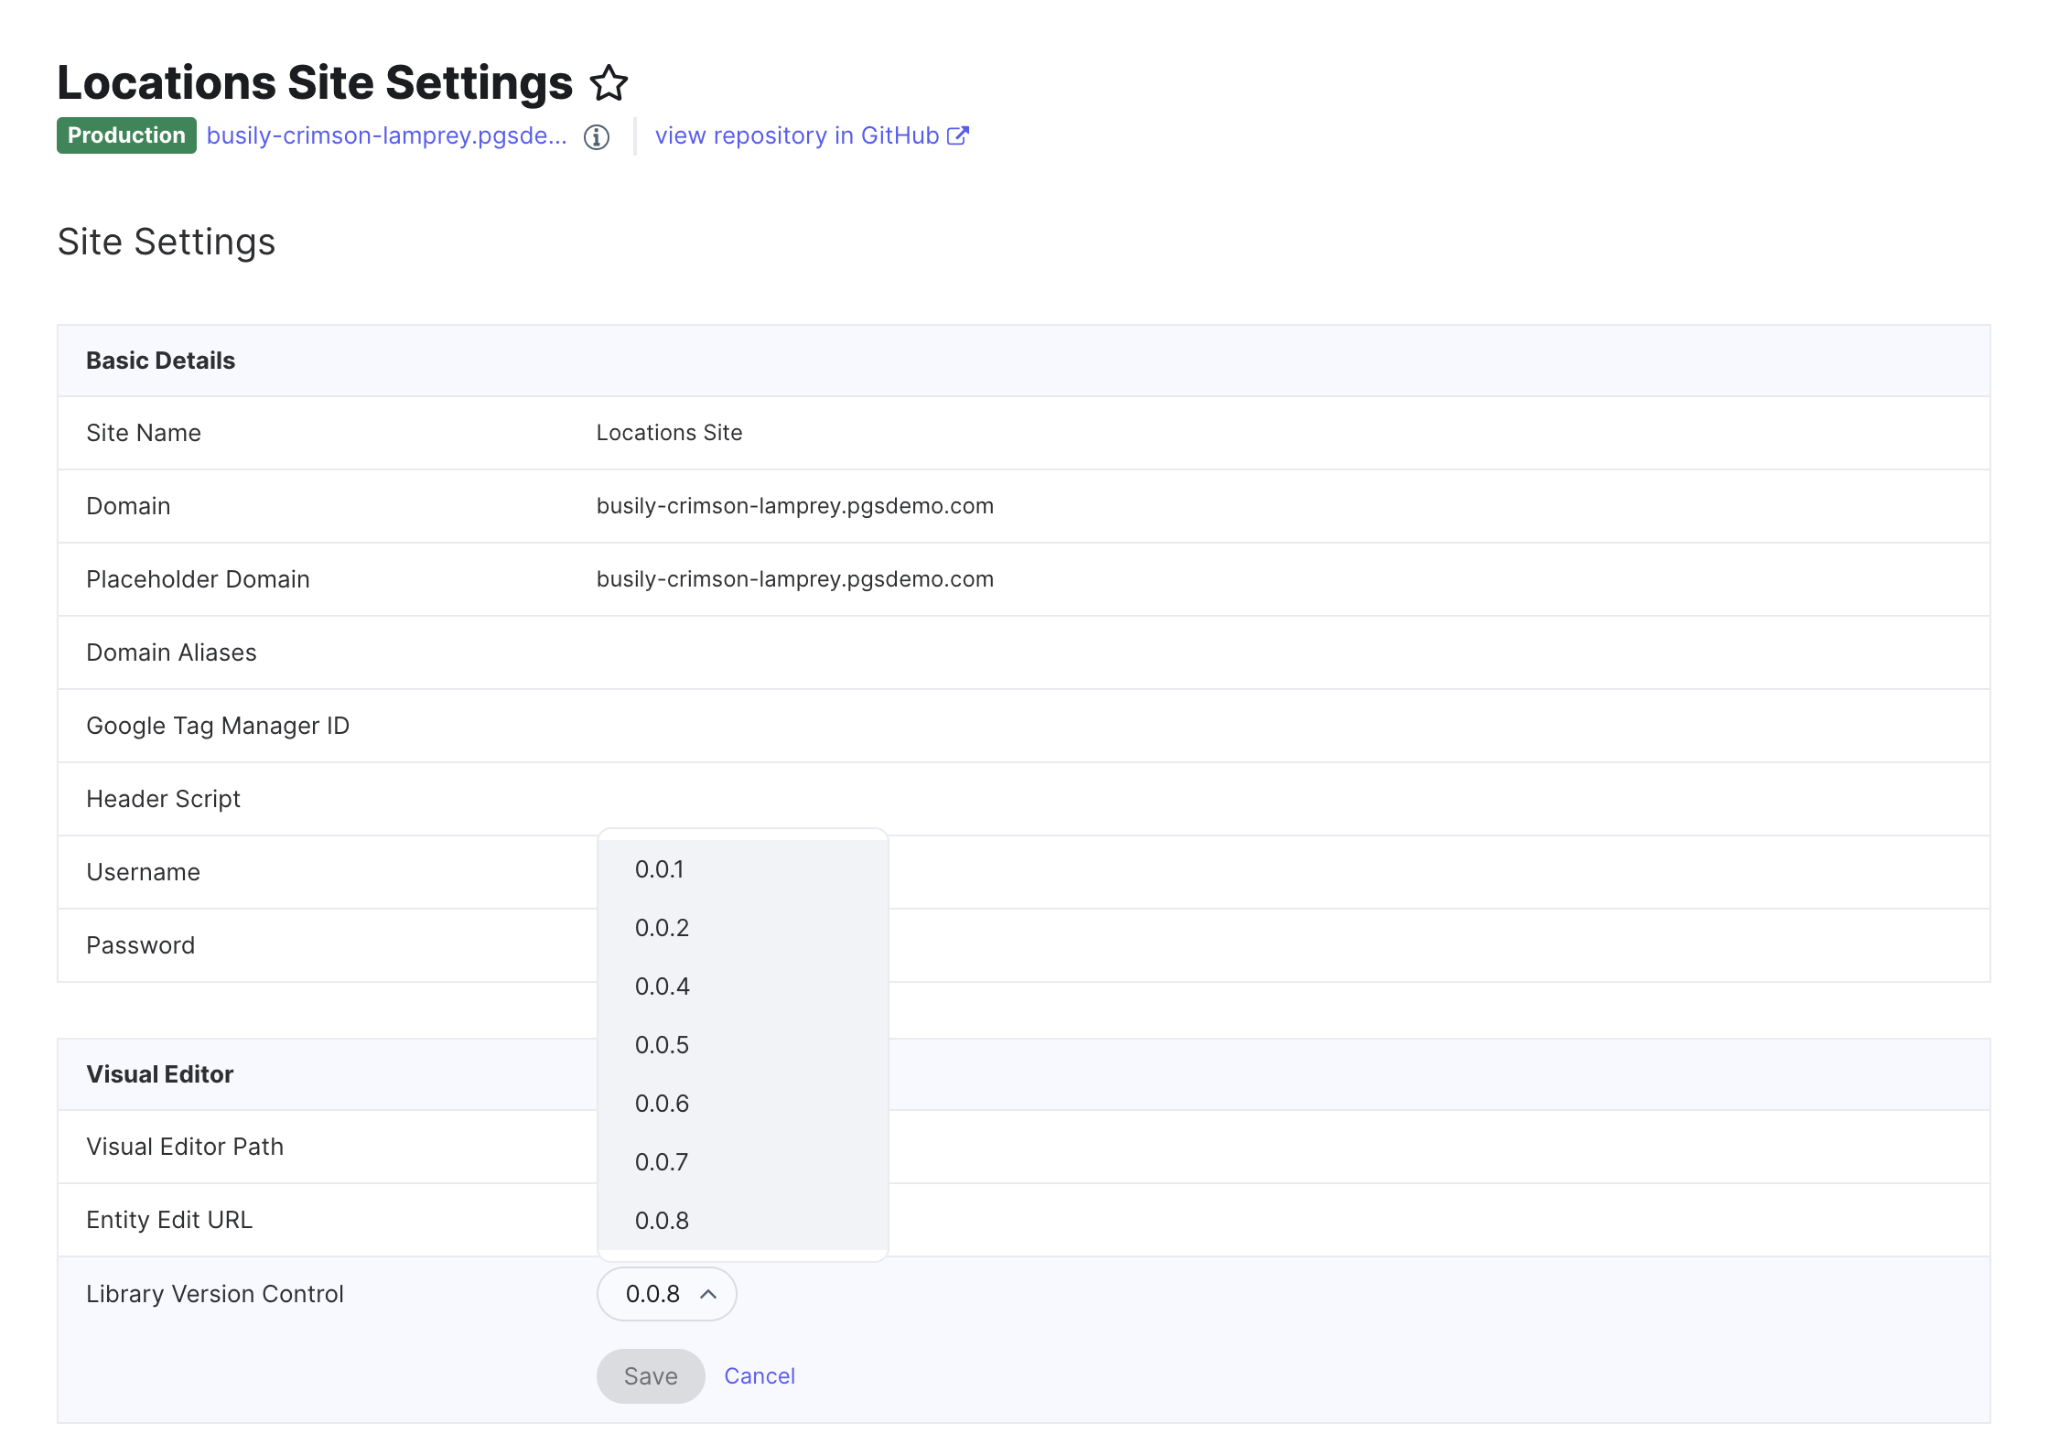Select version 0.0.1 from list
Image resolution: width=2048 pixels, height=1455 pixels.
click(742, 869)
